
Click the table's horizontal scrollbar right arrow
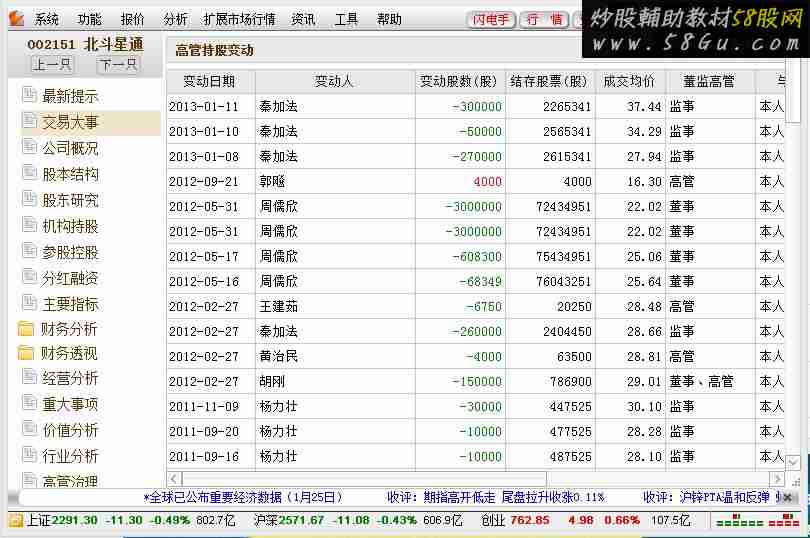(777, 479)
